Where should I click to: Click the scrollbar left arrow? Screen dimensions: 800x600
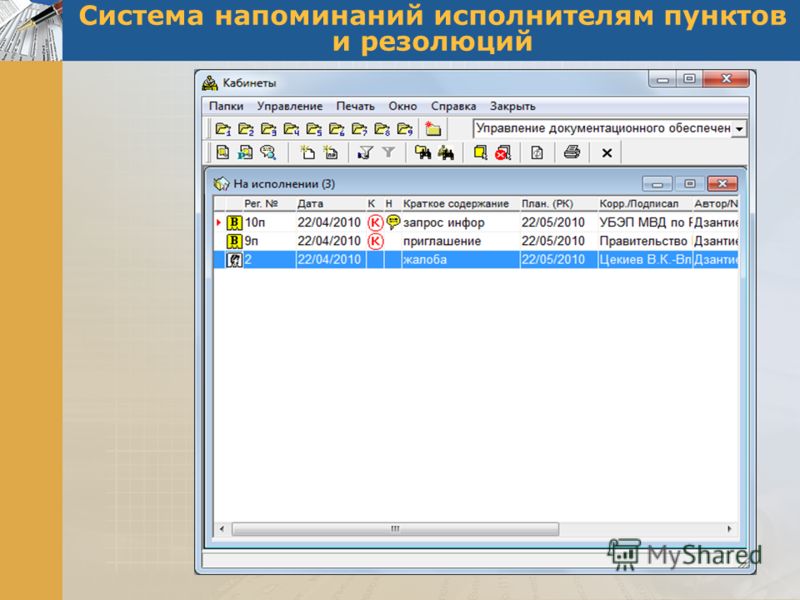pyautogui.click(x=221, y=529)
